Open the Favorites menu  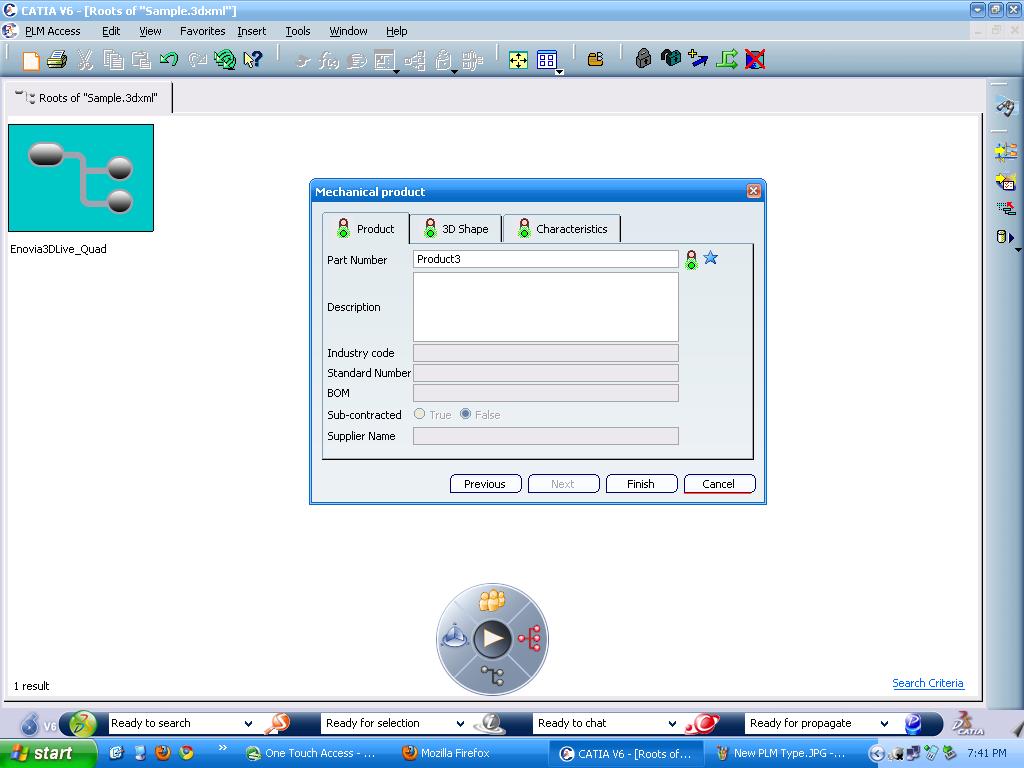tap(202, 31)
